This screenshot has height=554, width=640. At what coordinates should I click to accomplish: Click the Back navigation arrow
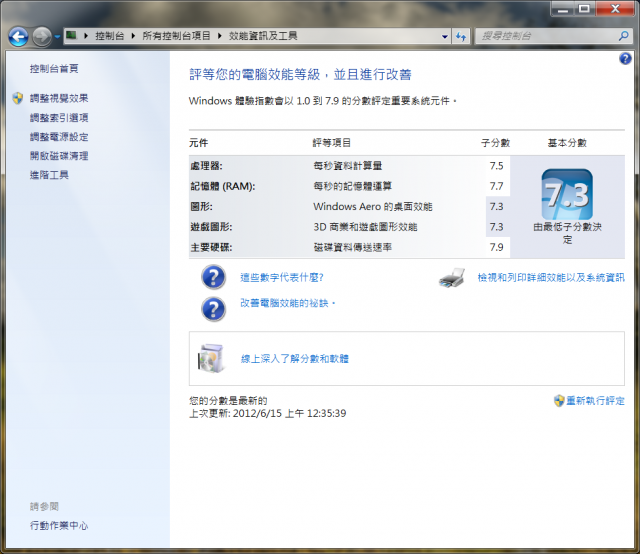point(18,37)
